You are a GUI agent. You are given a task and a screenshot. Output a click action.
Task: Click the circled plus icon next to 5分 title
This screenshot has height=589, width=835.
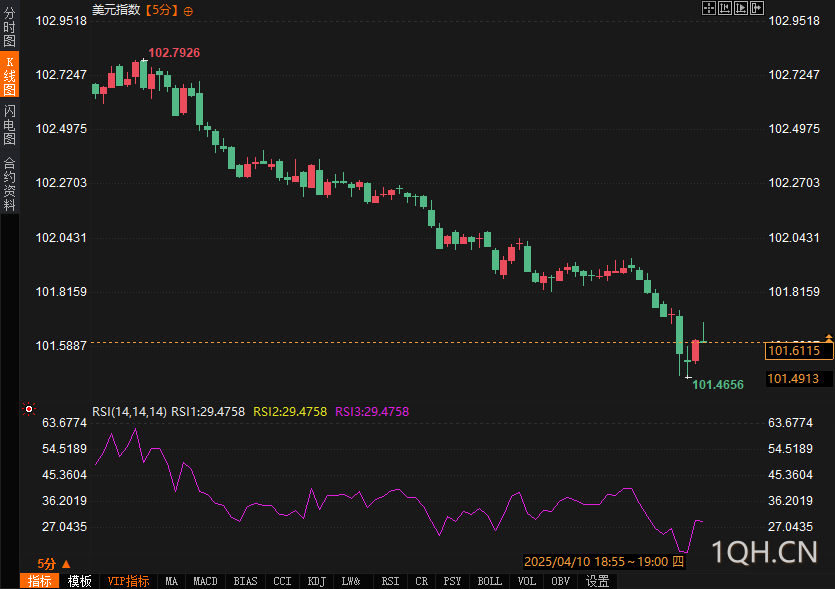coord(189,10)
